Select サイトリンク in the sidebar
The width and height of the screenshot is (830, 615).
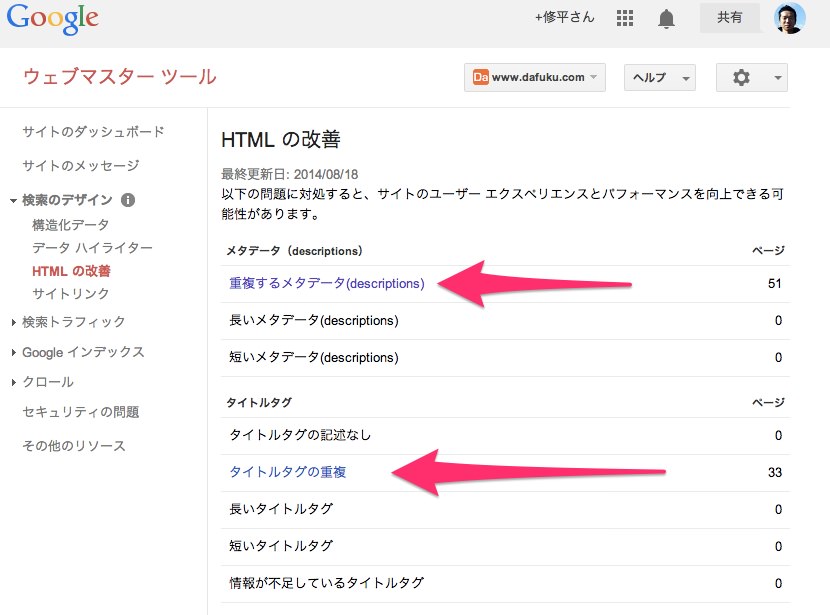point(70,293)
